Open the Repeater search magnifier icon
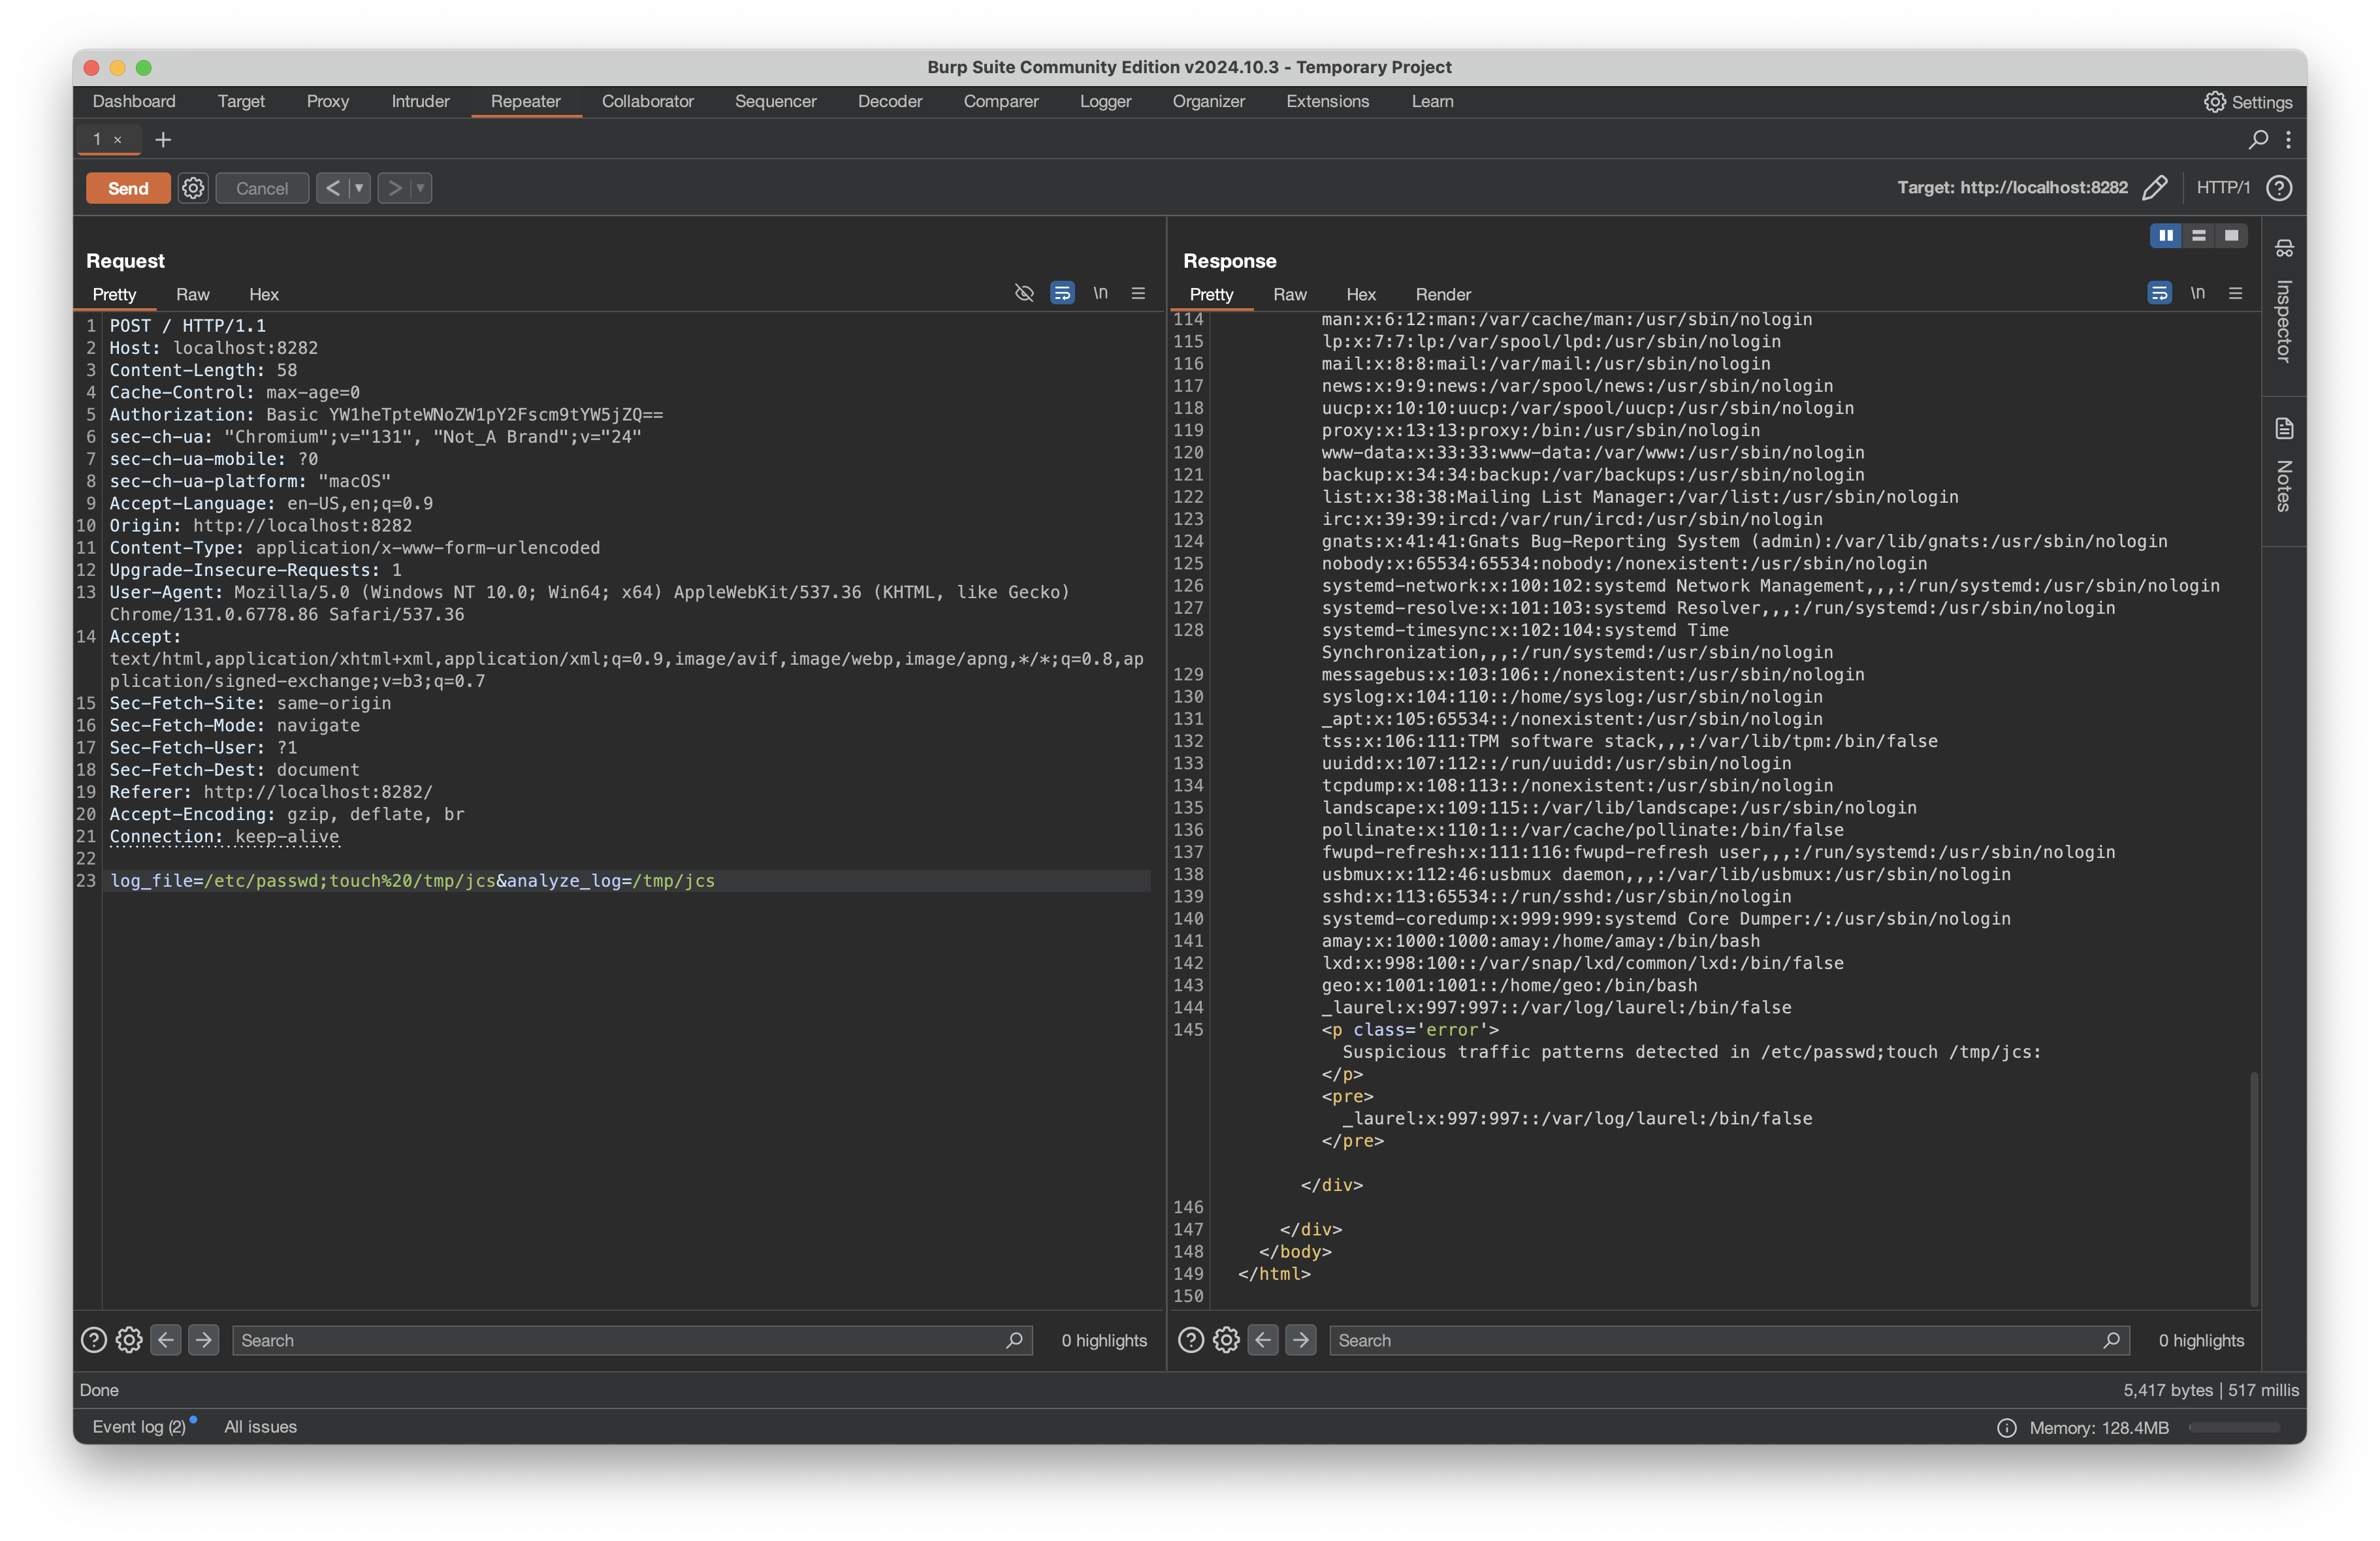 pos(2257,140)
